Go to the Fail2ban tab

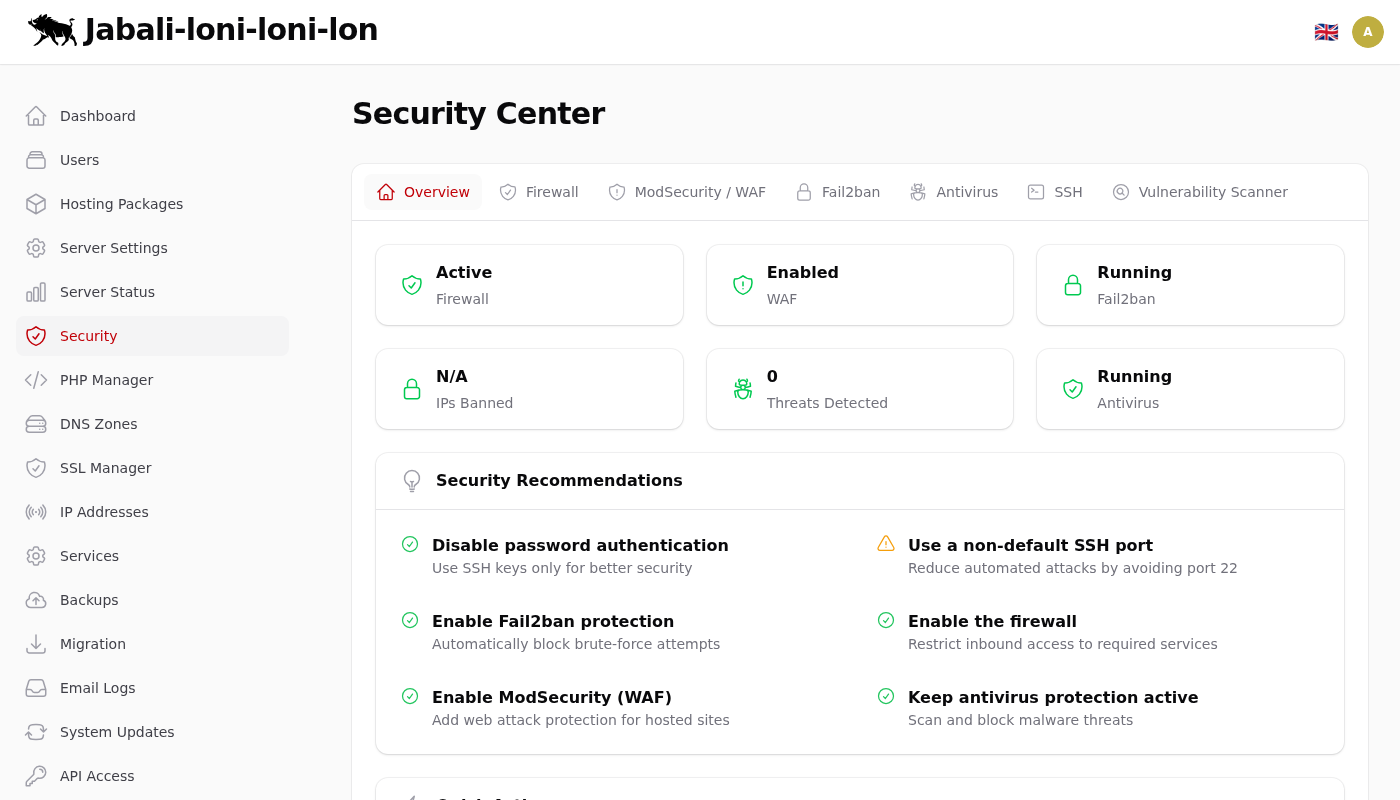click(838, 192)
